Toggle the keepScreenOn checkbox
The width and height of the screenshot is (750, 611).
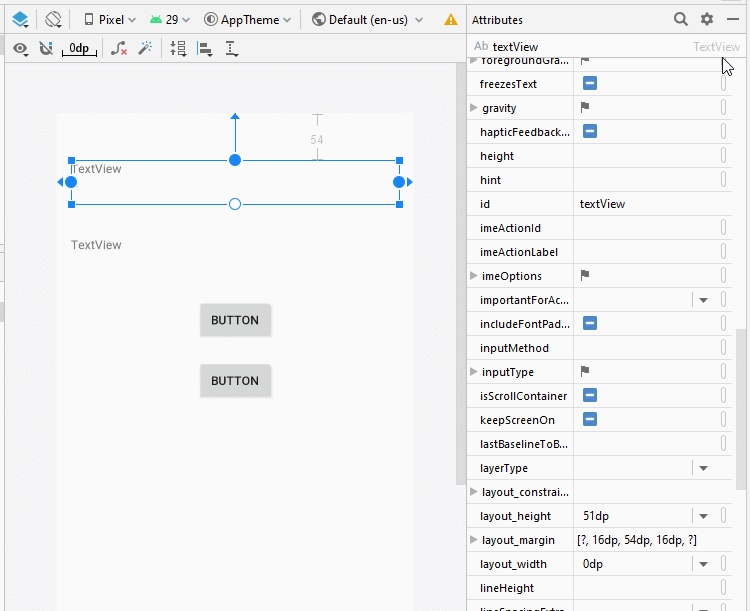coord(590,419)
